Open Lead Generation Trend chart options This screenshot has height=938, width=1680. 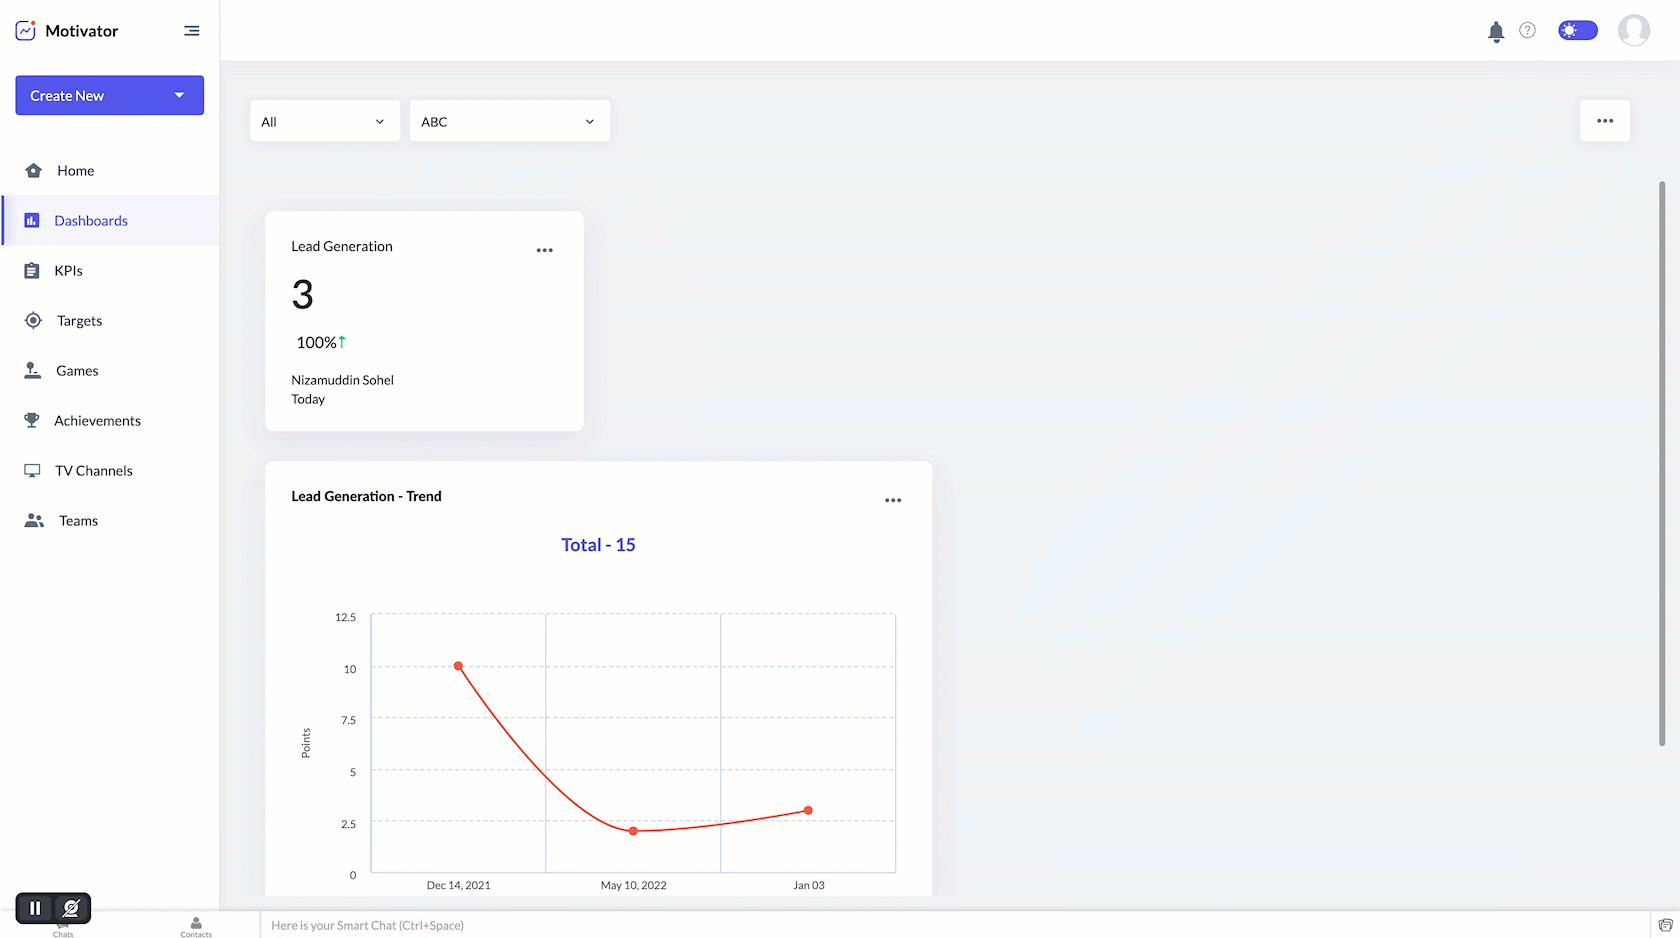[x=893, y=501]
